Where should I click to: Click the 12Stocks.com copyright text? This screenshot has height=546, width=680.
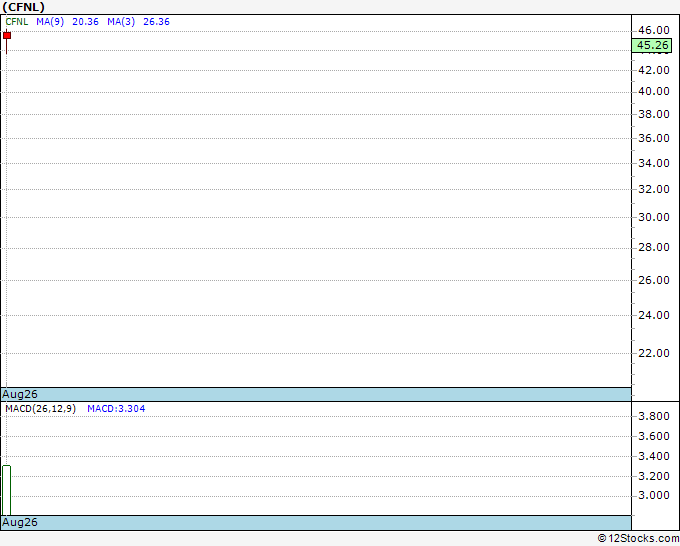click(x=638, y=538)
